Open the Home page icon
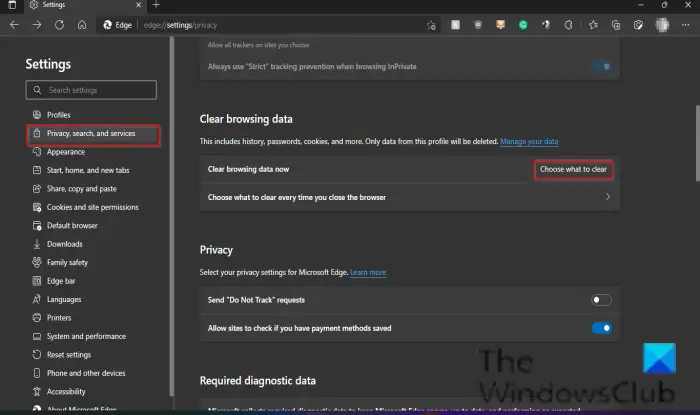This screenshot has width=700, height=415. (82, 25)
